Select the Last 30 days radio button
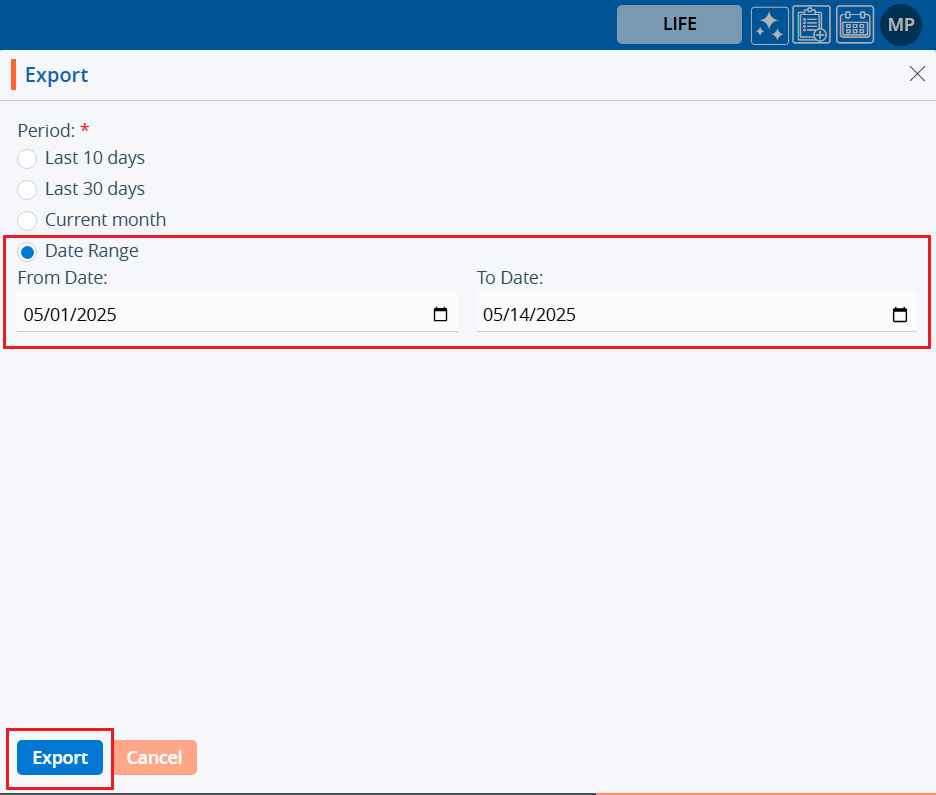936x795 pixels. 28,190
